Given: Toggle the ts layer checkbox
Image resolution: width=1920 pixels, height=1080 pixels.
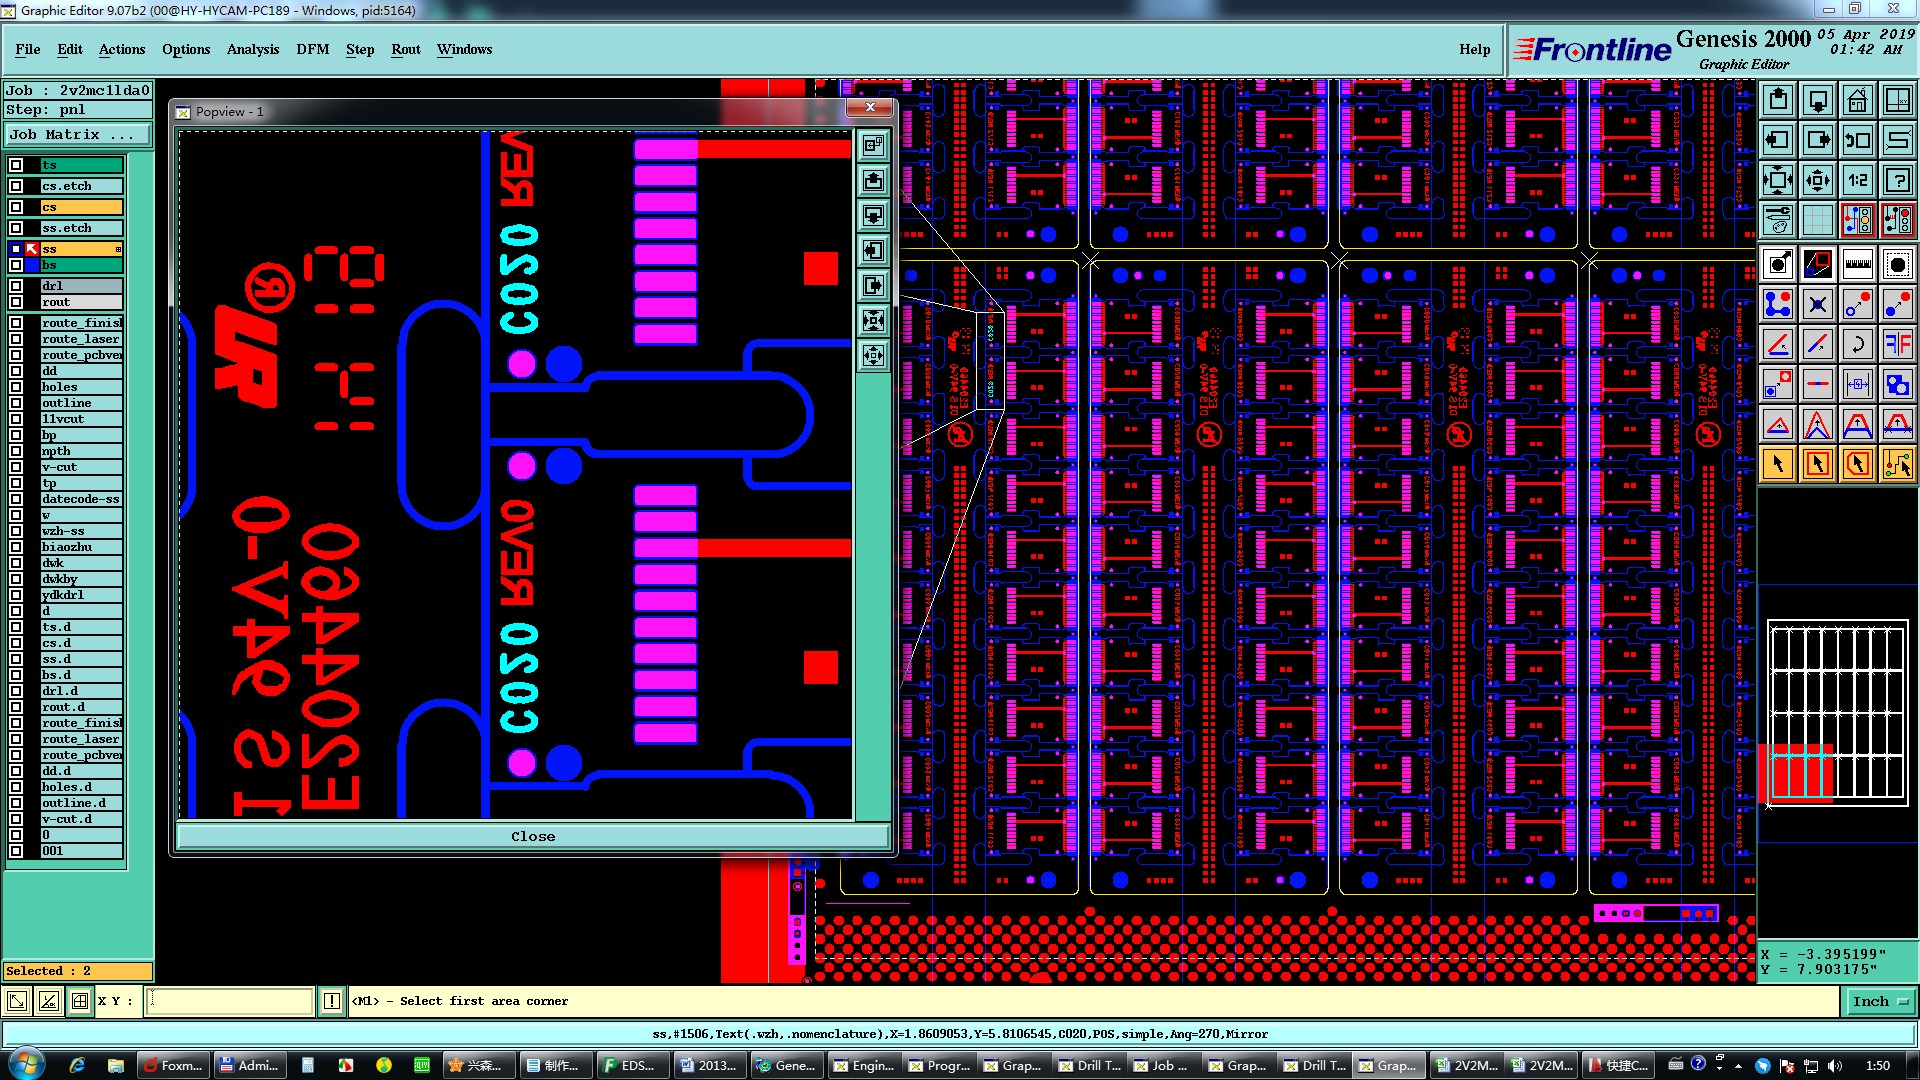Looking at the screenshot, I should (16, 165).
